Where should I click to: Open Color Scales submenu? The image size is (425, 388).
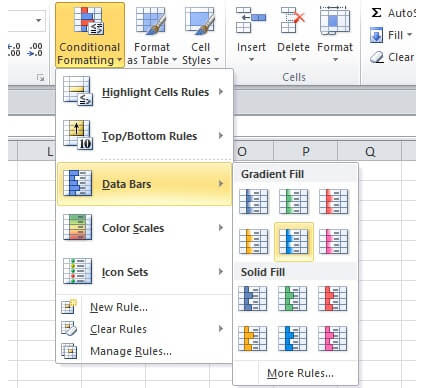(x=144, y=228)
